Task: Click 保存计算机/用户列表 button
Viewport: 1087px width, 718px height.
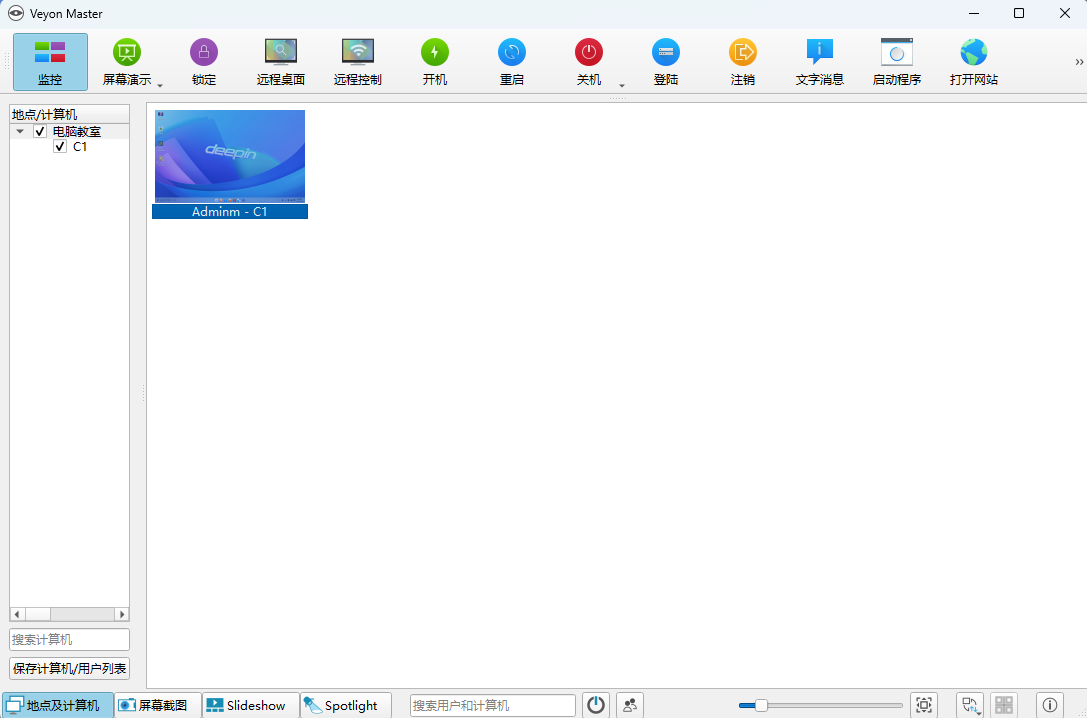Action: pyautogui.click(x=69, y=669)
